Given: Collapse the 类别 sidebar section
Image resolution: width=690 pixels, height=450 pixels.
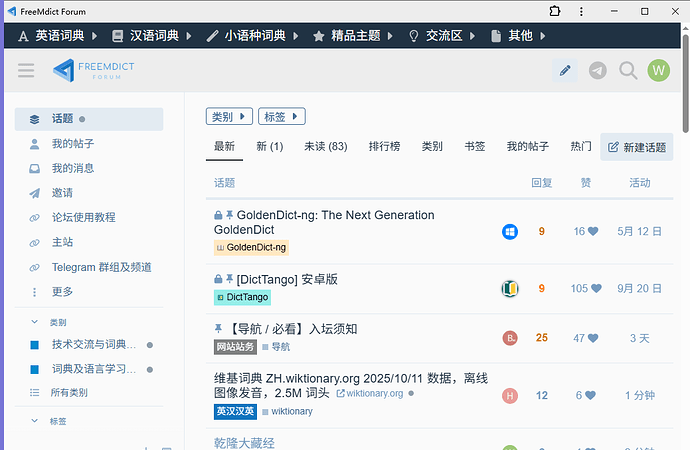Looking at the screenshot, I should [37, 323].
